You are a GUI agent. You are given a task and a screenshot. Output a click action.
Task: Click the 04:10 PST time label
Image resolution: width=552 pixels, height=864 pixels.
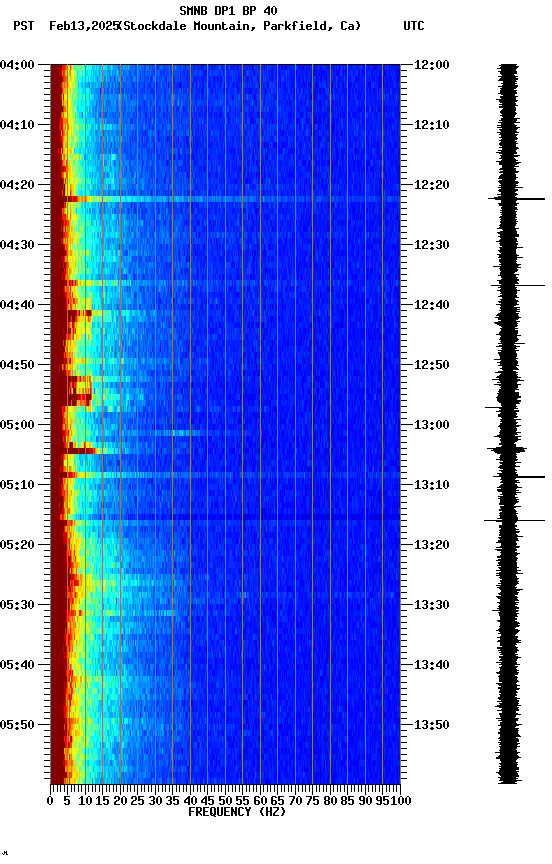click(17, 125)
